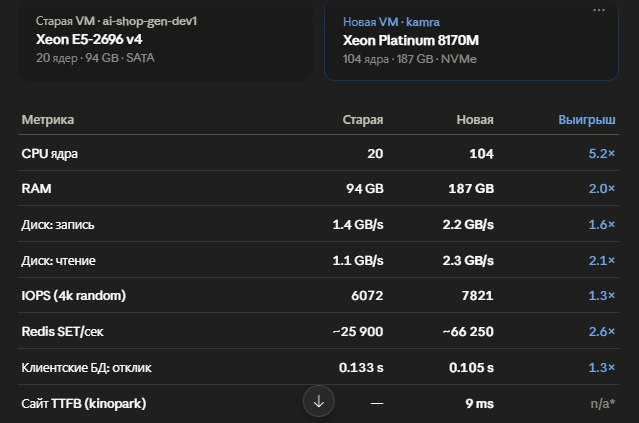The image size is (639, 423).
Task: Click the Сайт TTFB (kinopark) row label
Action: point(84,404)
